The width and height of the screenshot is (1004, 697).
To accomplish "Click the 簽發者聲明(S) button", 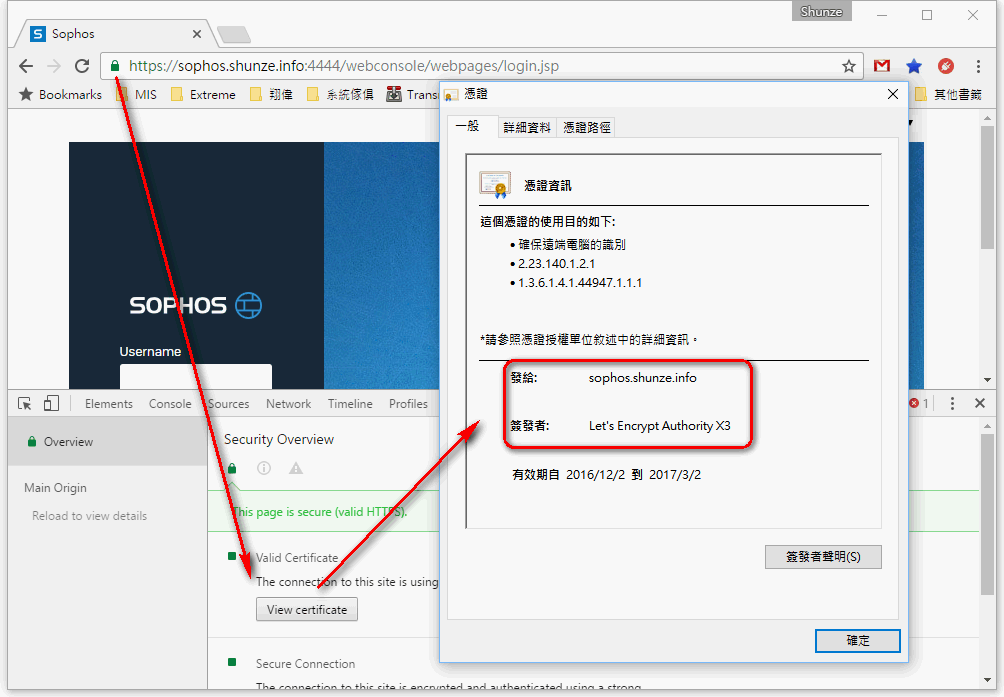I will (823, 557).
